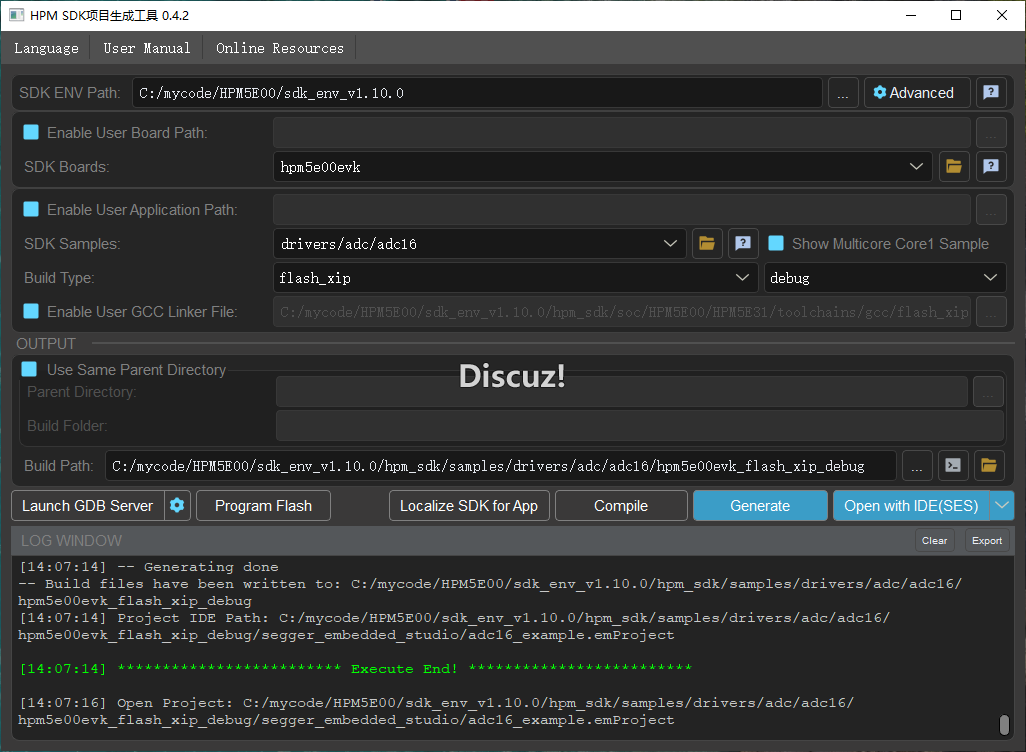This screenshot has height=752, width=1026.
Task: Click the Generate button
Action: click(760, 506)
